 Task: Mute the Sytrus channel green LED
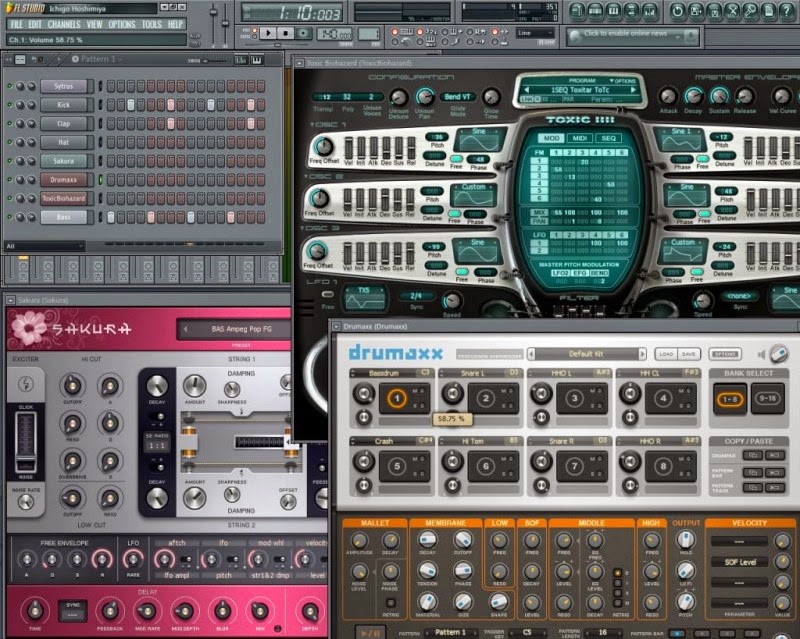tap(9, 86)
